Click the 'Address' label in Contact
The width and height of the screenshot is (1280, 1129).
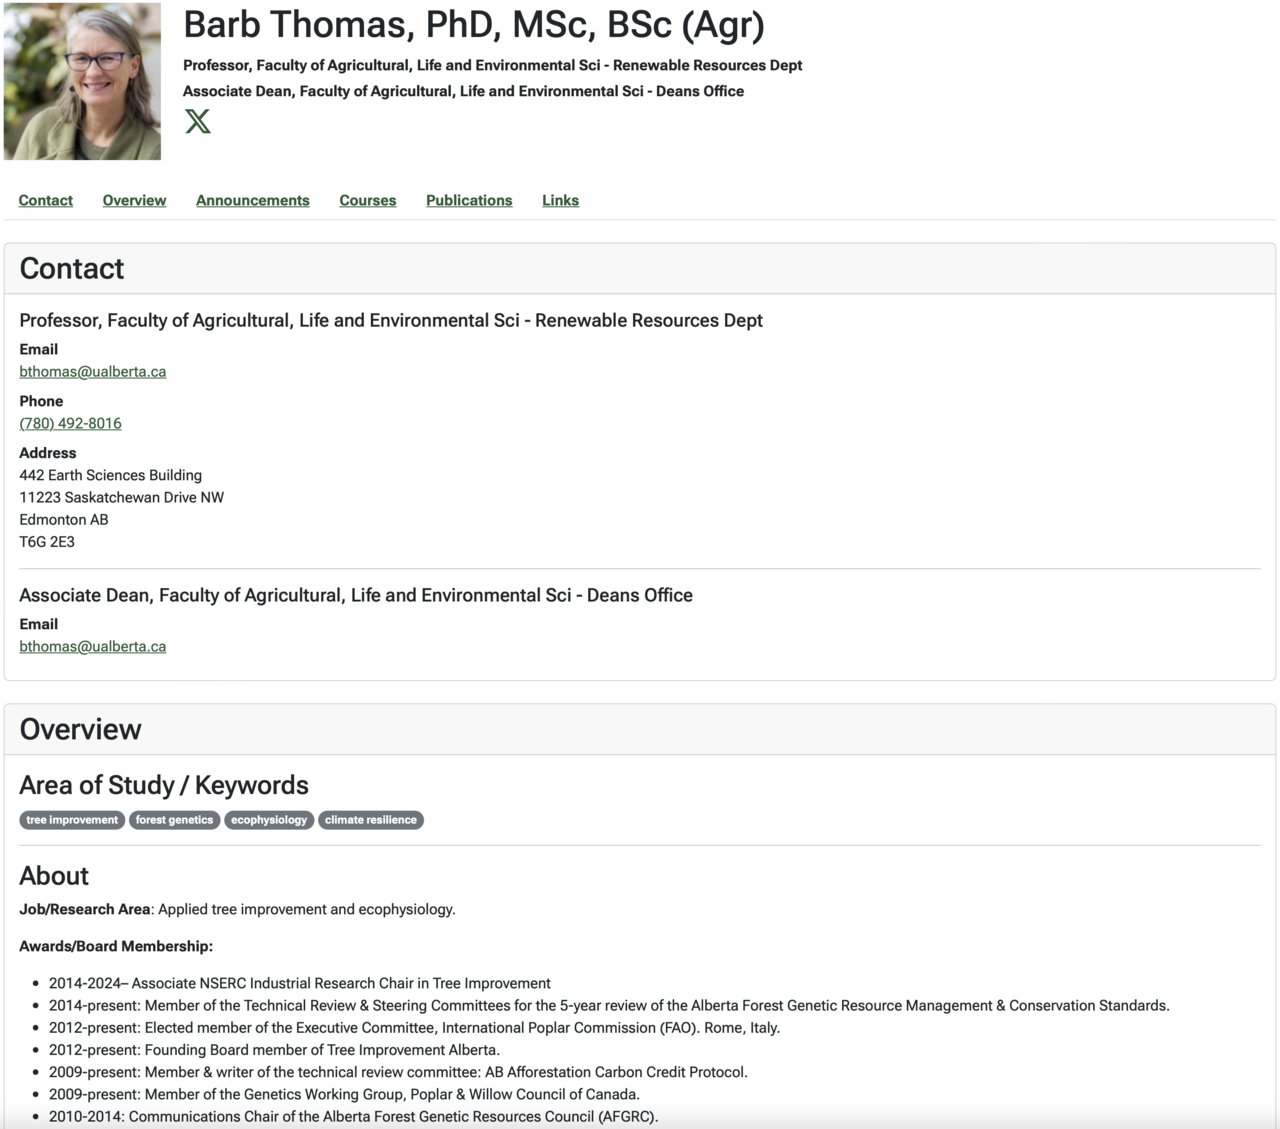point(48,453)
